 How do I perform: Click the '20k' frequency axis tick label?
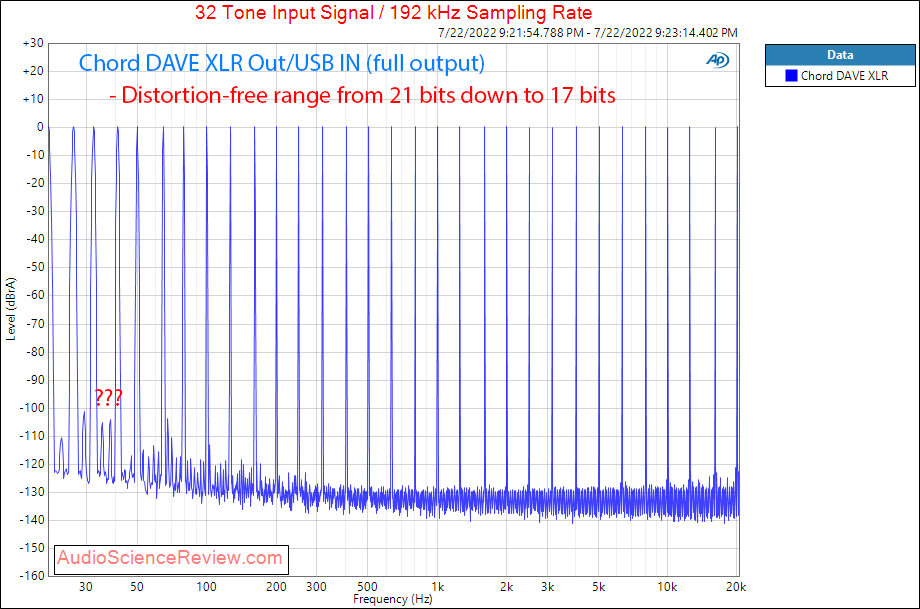pos(736,587)
